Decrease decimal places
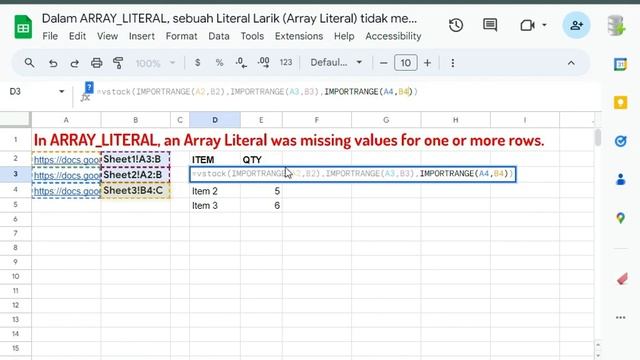640x360 pixels. pos(241,63)
